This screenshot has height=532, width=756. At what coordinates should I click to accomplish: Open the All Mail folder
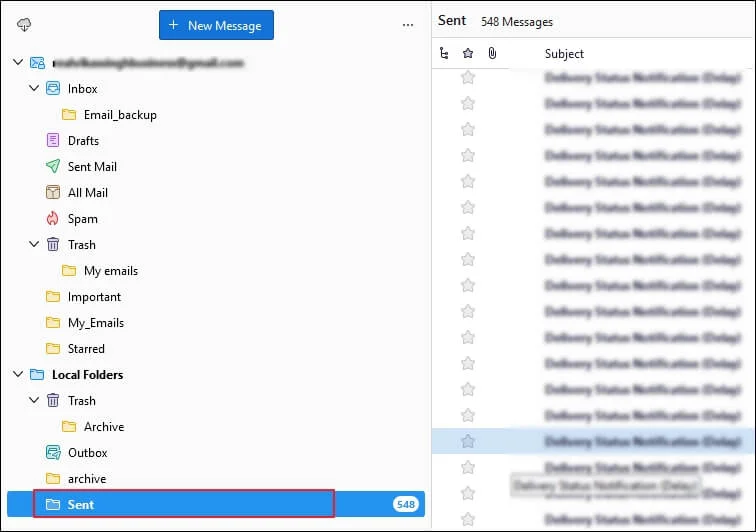pyautogui.click(x=88, y=193)
